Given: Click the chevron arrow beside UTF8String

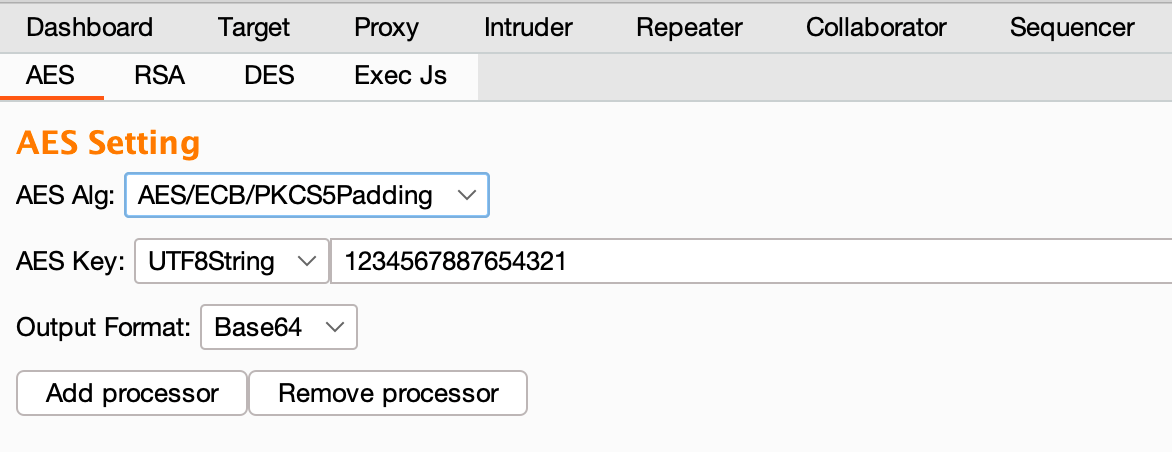Looking at the screenshot, I should (x=306, y=262).
